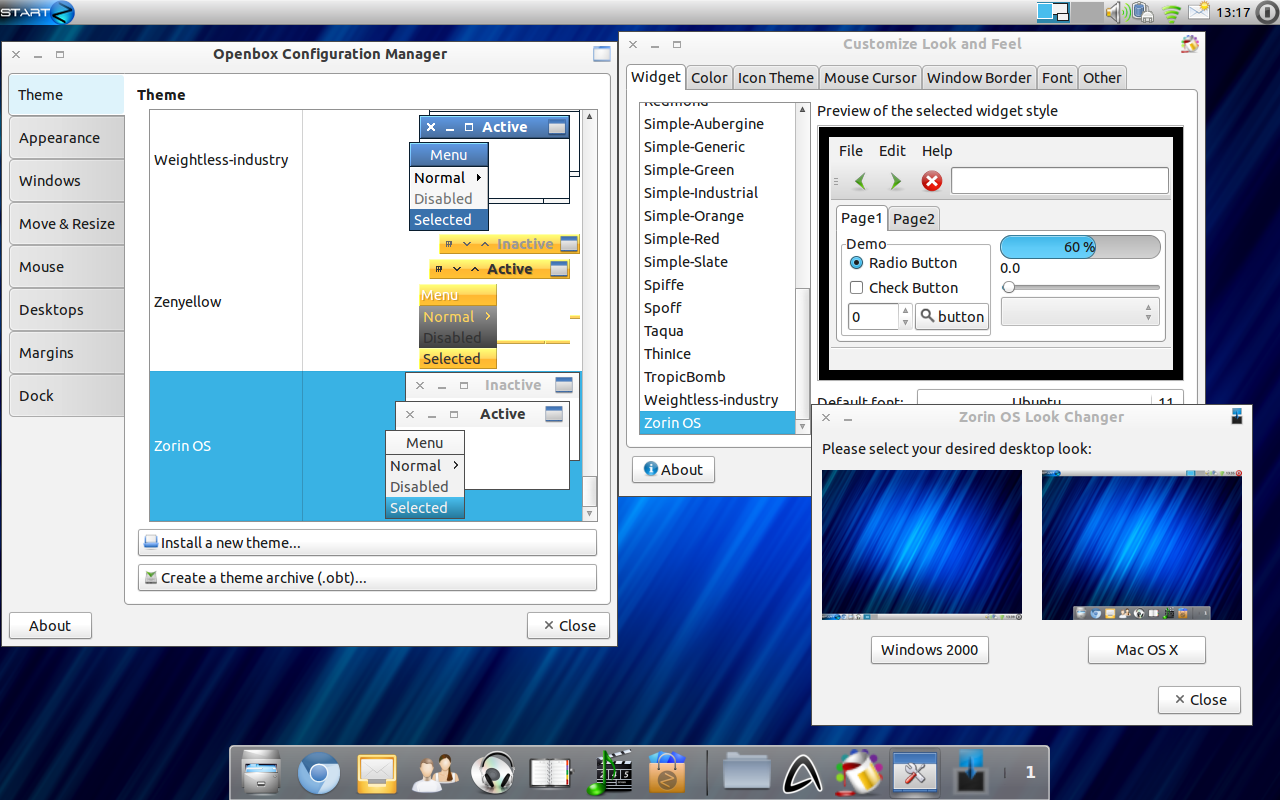Open the volume control in system tray
Viewport: 1280px width, 800px height.
click(1116, 13)
